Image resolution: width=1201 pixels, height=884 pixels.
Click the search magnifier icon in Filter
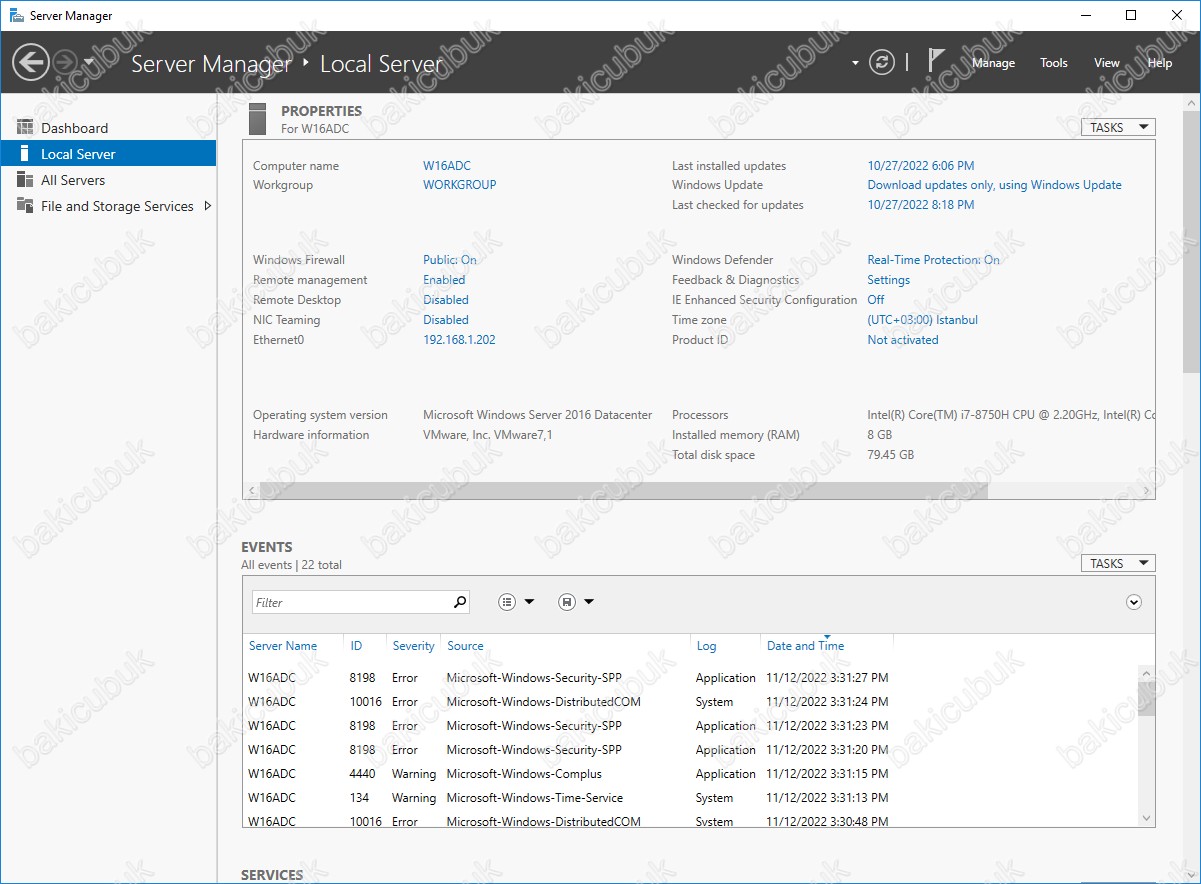tap(460, 602)
